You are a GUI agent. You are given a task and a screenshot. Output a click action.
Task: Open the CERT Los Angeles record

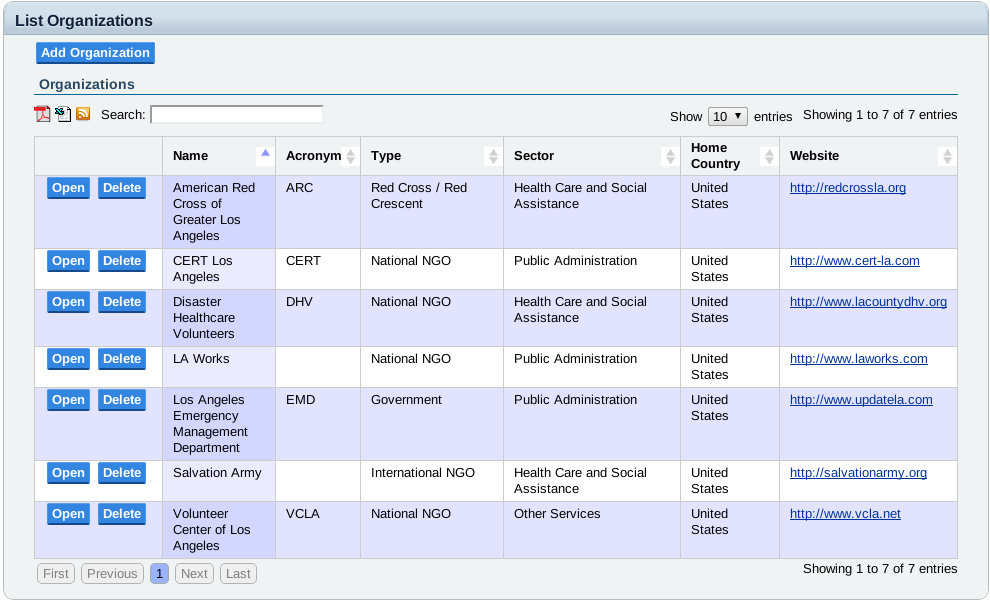point(68,261)
